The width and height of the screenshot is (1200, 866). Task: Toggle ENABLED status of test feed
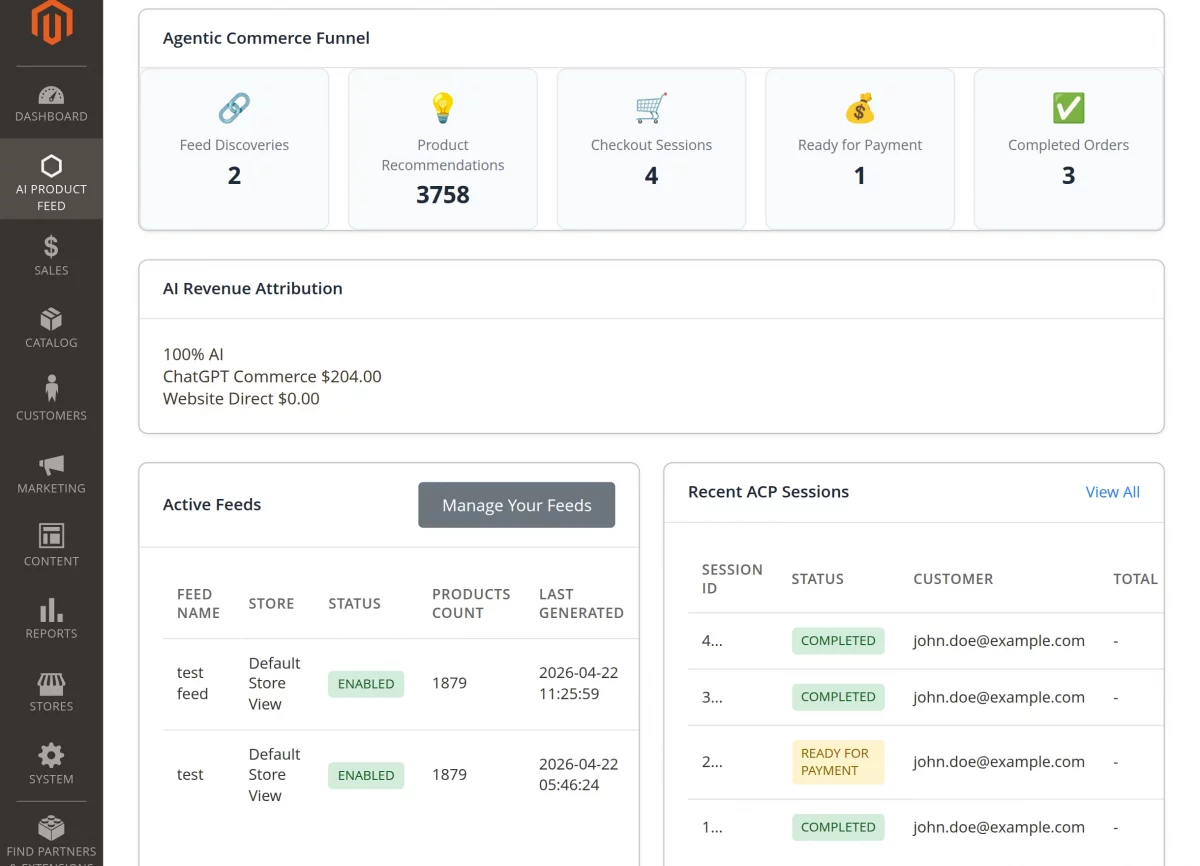click(365, 683)
